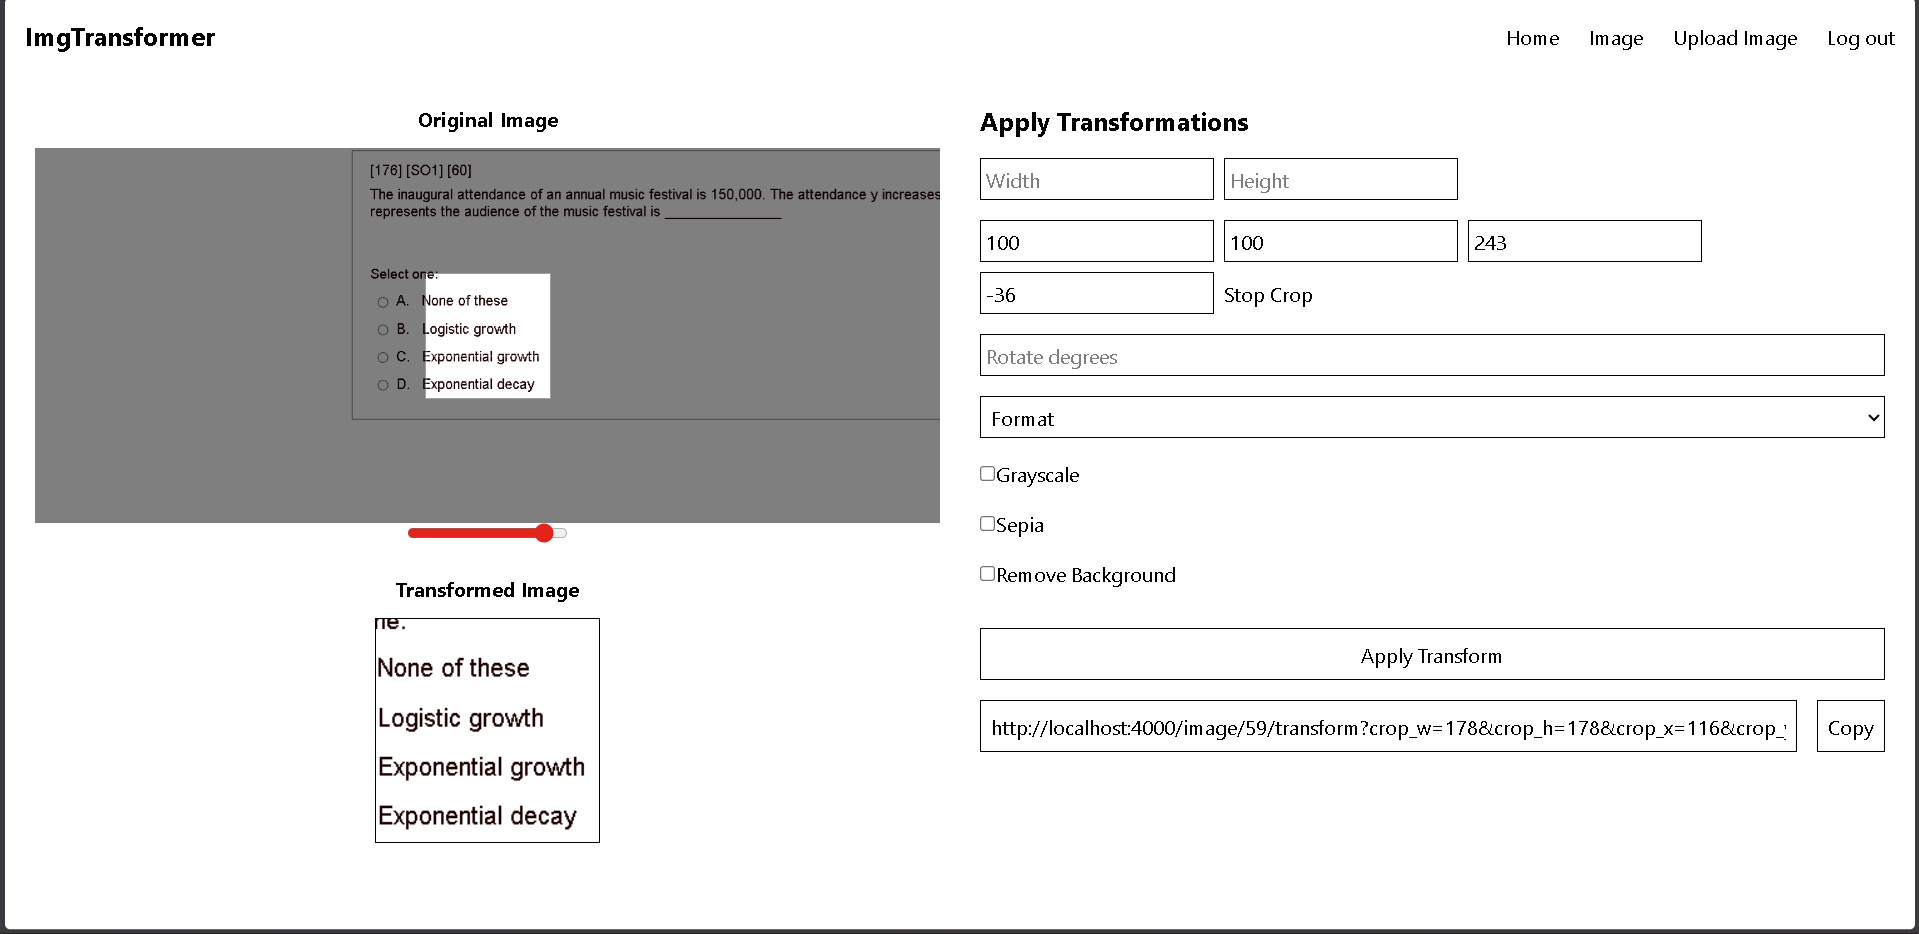The image size is (1919, 934).
Task: Check the Remove Background option
Action: [x=987, y=574]
